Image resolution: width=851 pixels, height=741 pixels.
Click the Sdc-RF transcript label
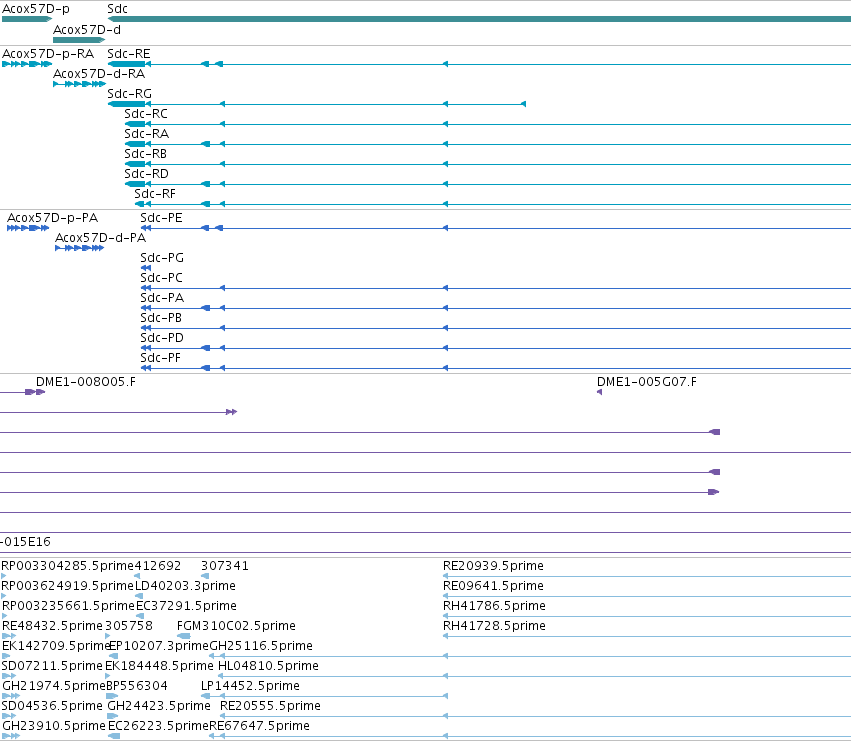point(155,194)
